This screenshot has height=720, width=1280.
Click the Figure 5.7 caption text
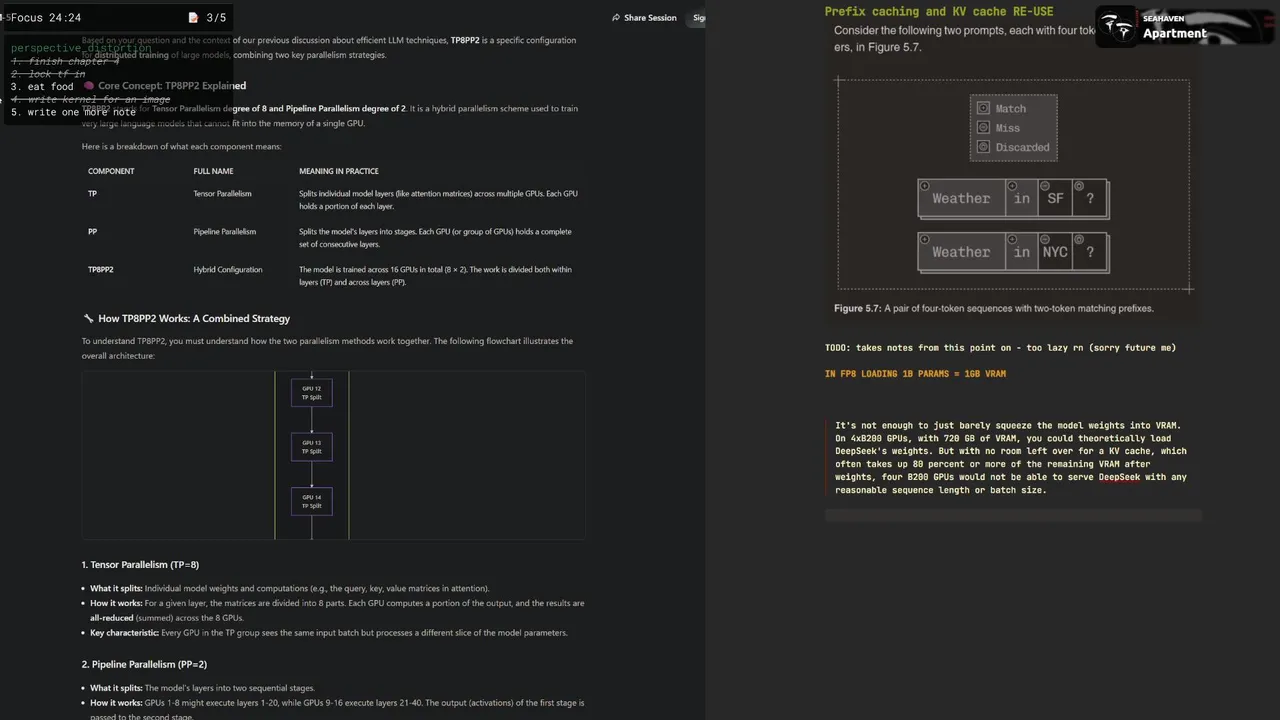click(x=994, y=308)
